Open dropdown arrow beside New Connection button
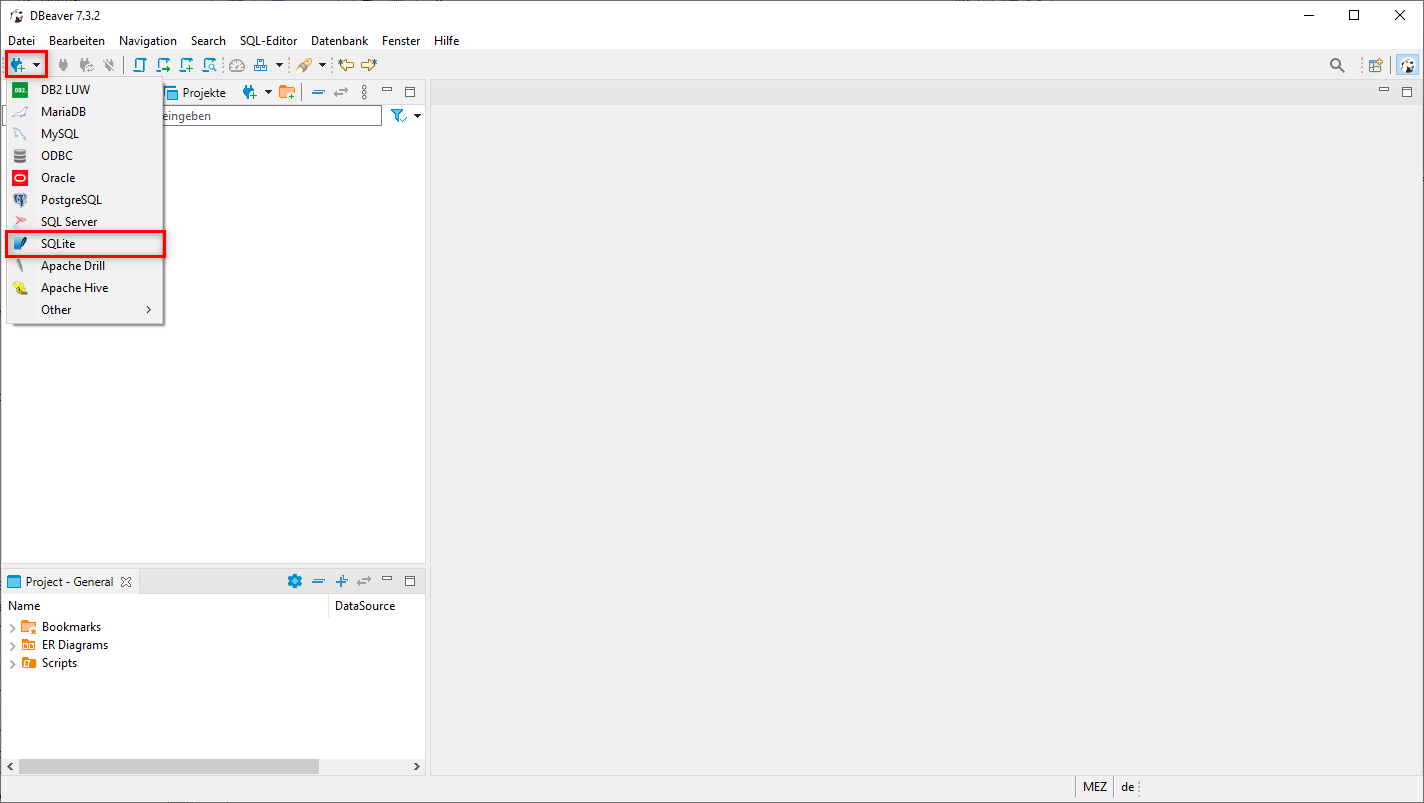The image size is (1424, 803). (36, 64)
